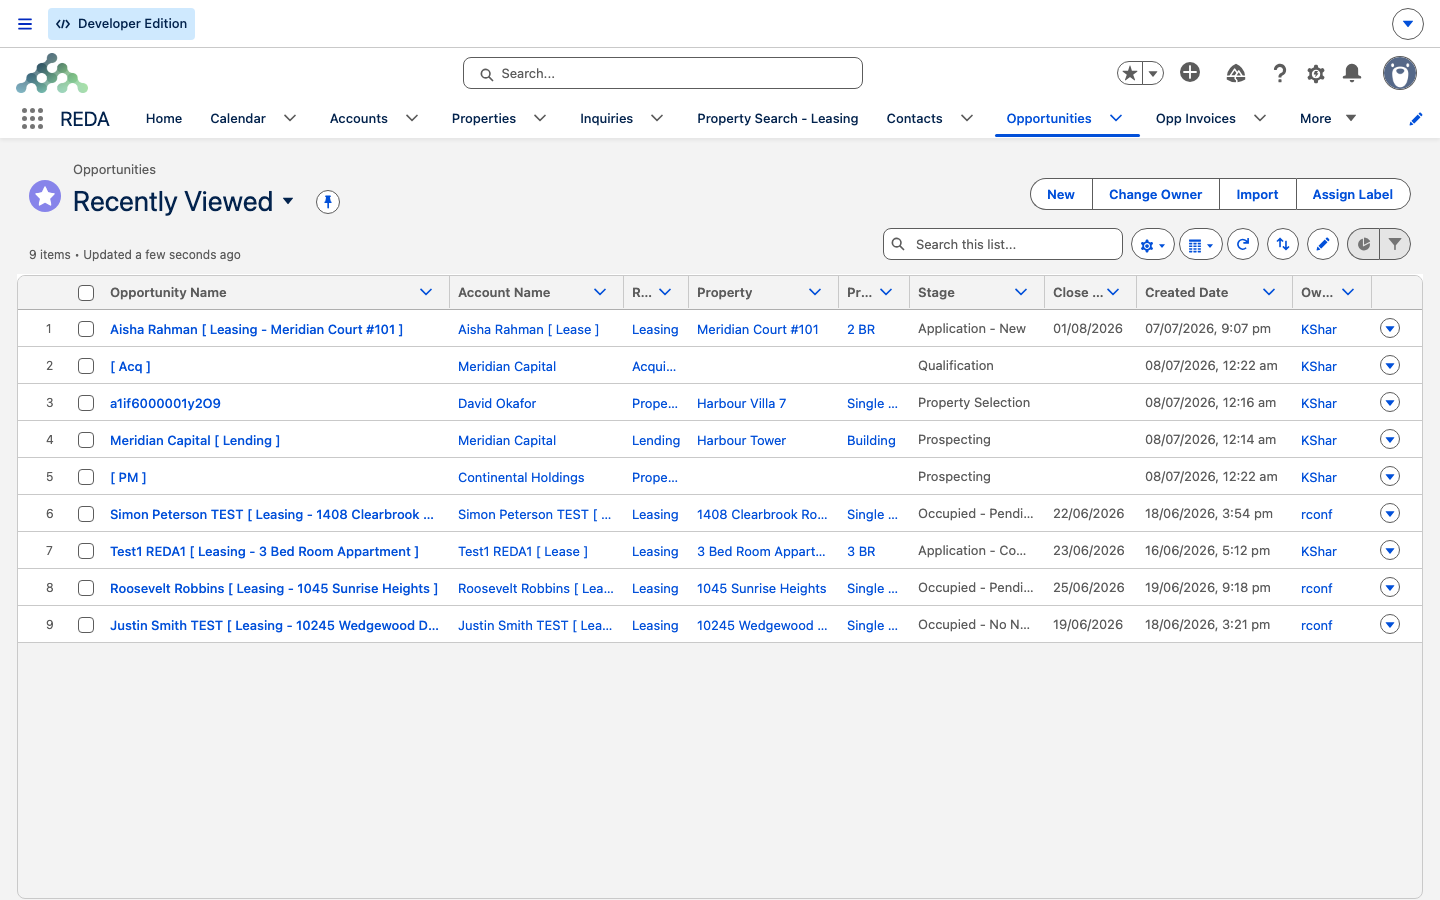Screen dimensions: 1440x900
Task: Pin the Recently Viewed list view
Action: pyautogui.click(x=328, y=202)
